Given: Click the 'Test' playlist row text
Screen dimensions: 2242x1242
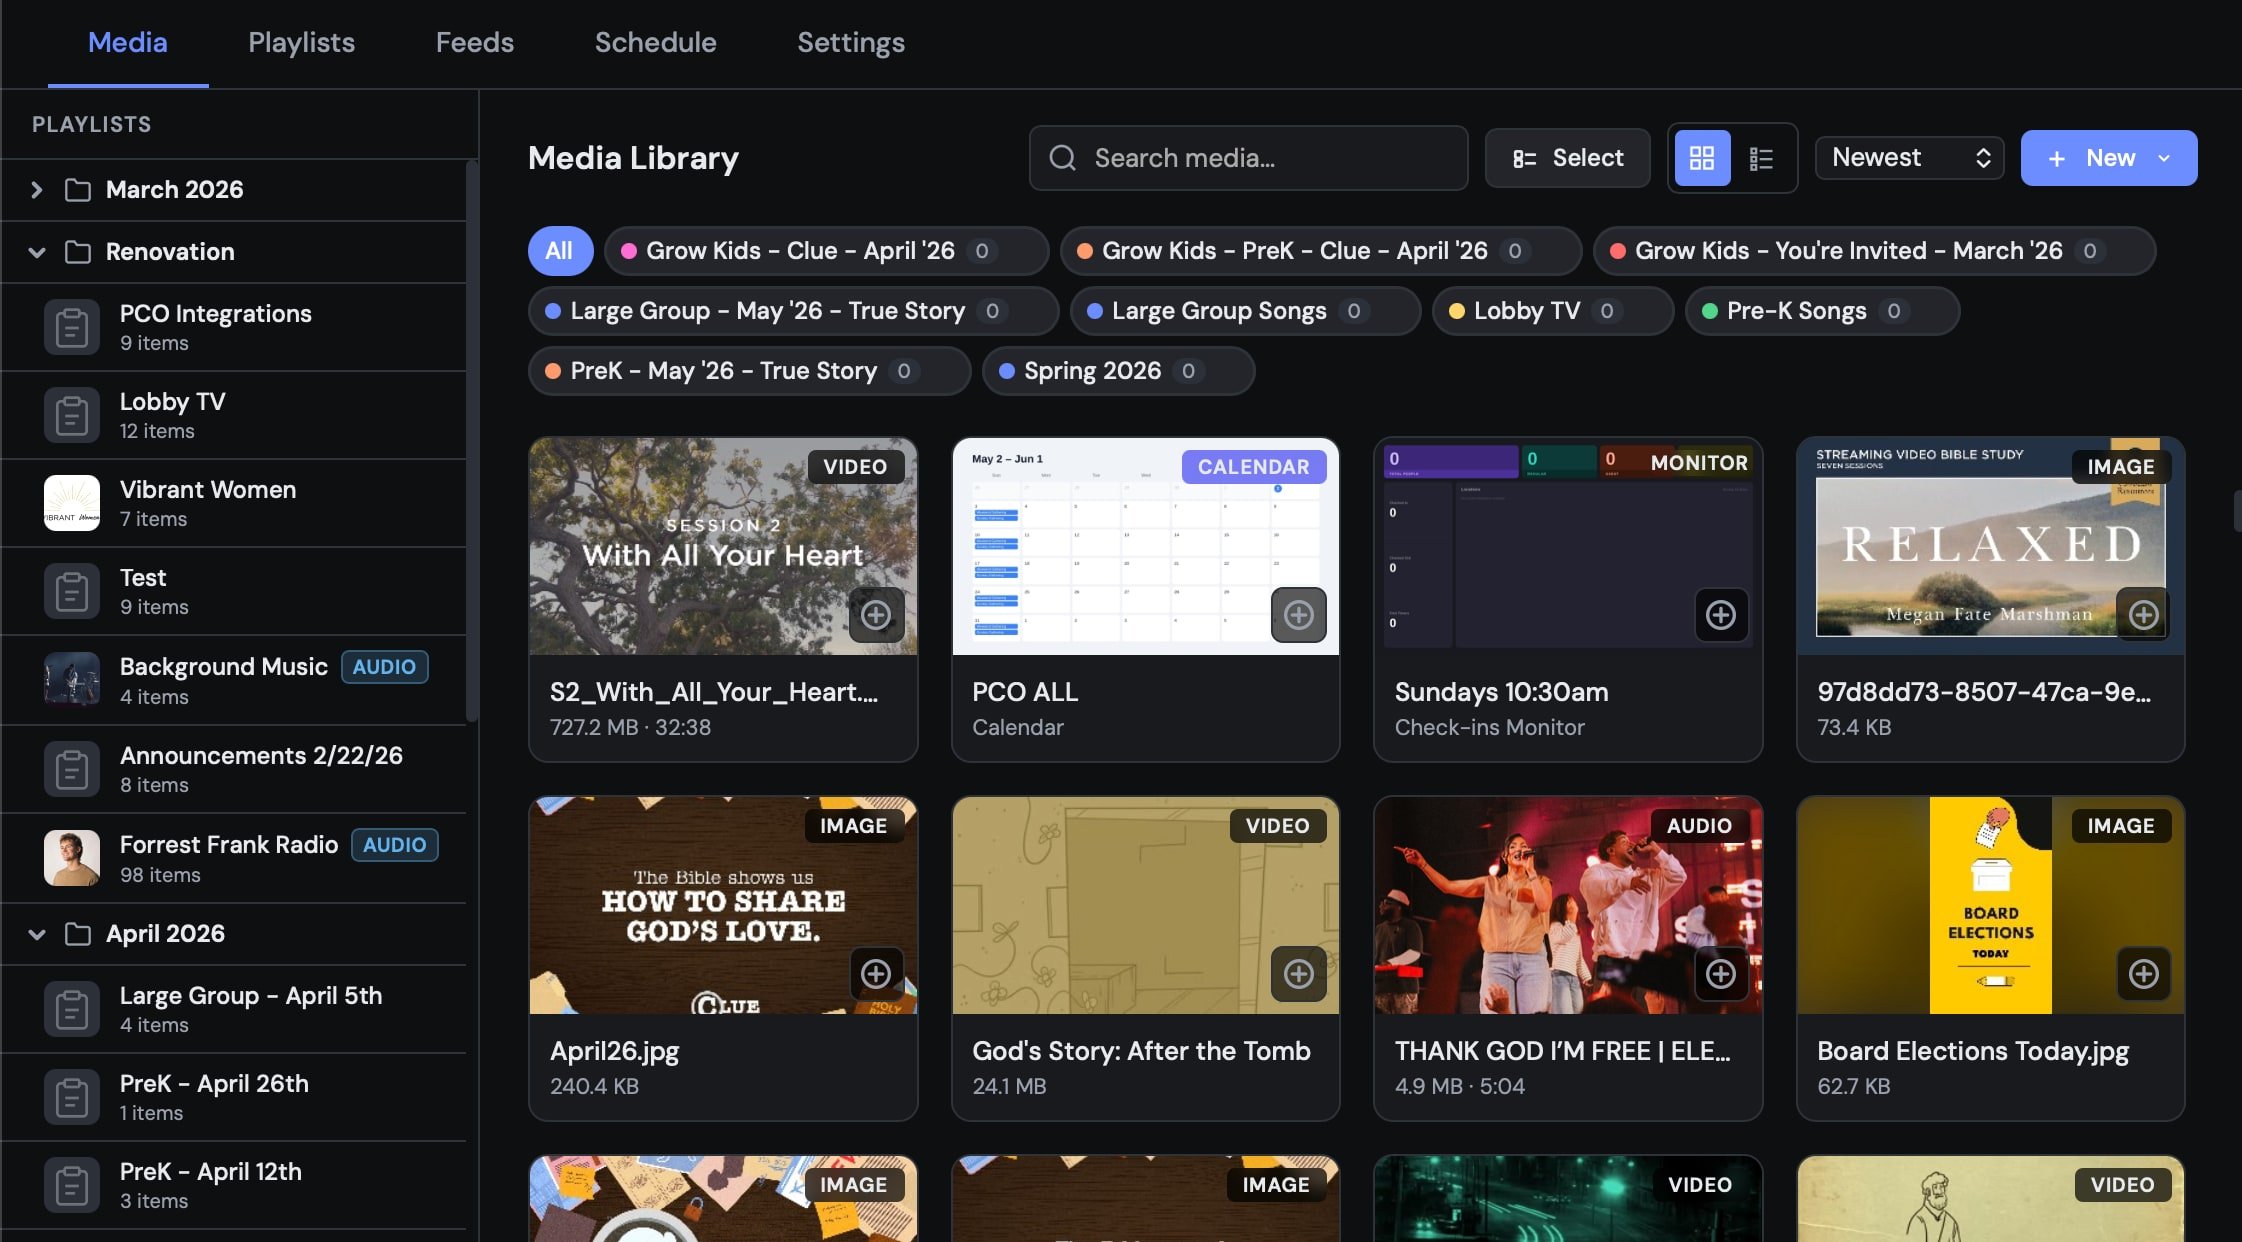Looking at the screenshot, I should click(143, 577).
